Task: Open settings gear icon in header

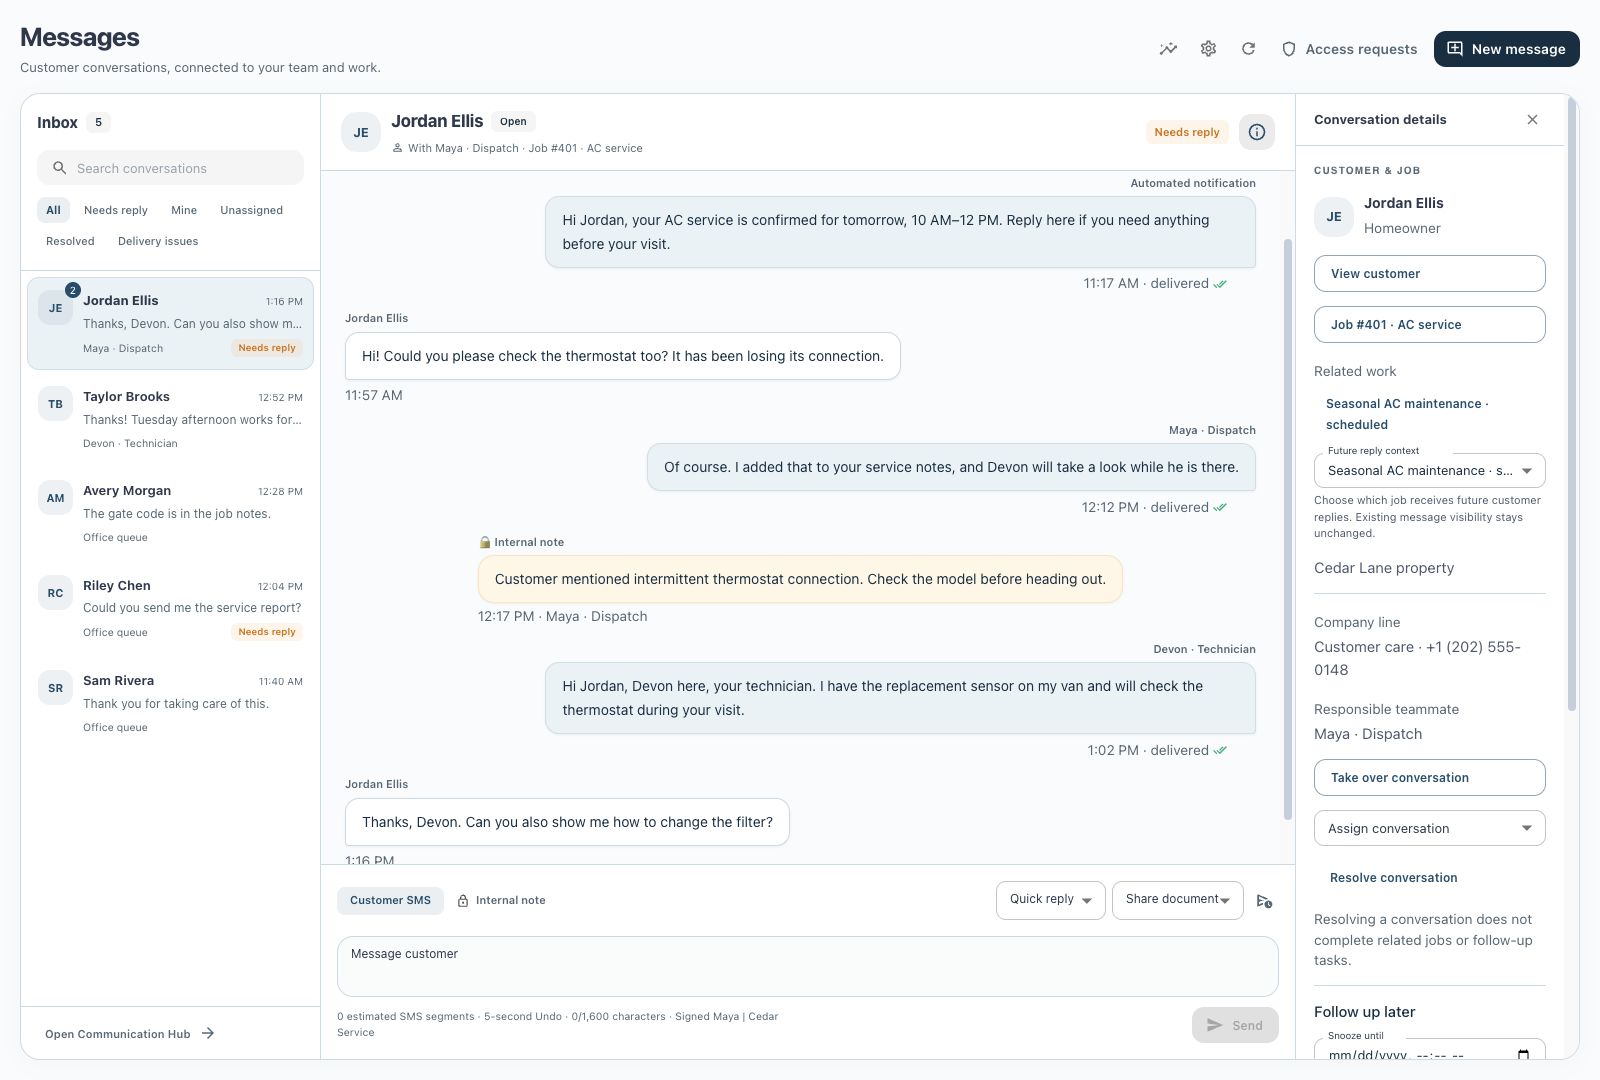Action: coord(1208,49)
